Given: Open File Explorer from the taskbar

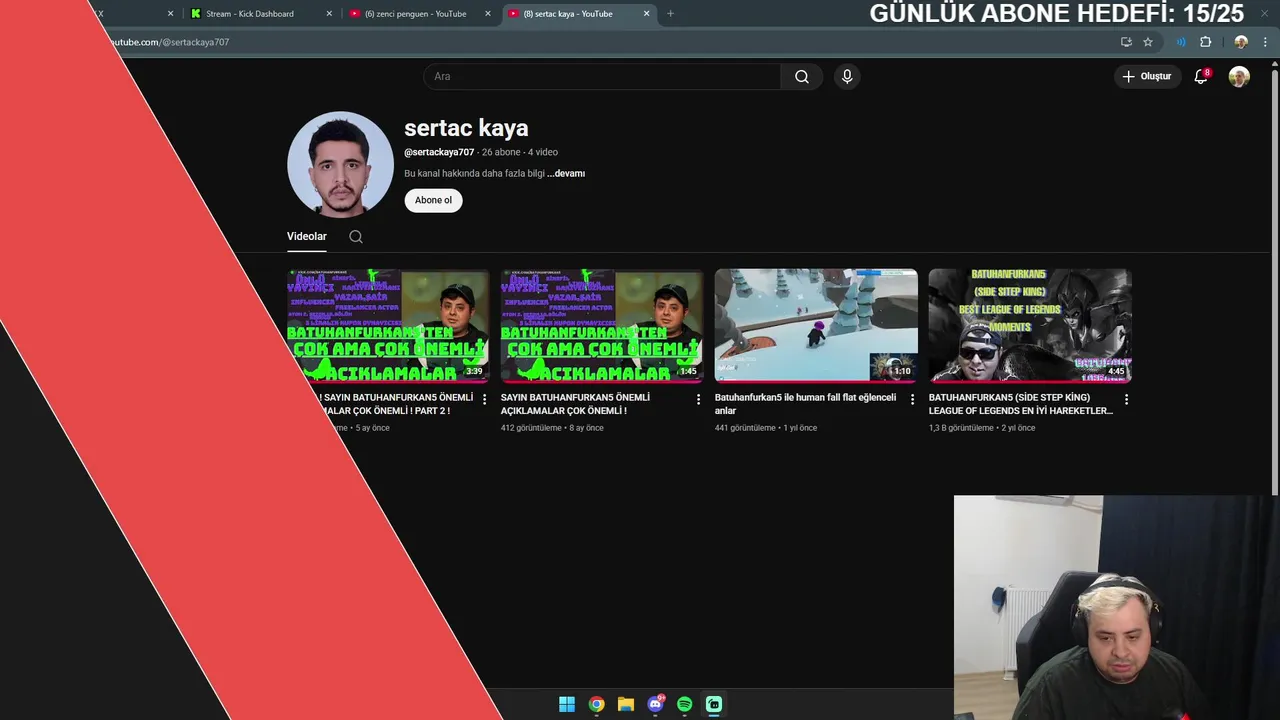Looking at the screenshot, I should (625, 704).
